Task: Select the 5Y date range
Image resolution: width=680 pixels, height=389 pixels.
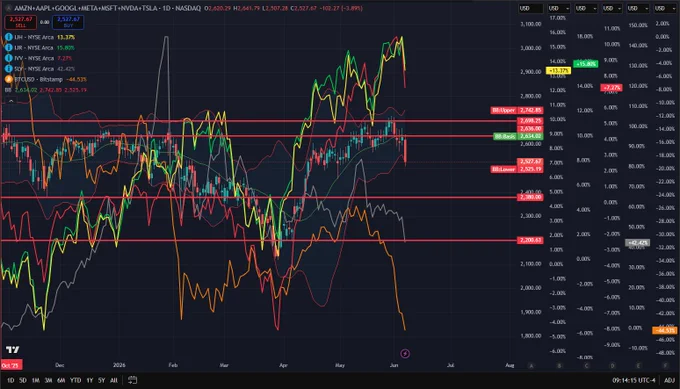Action: point(101,380)
